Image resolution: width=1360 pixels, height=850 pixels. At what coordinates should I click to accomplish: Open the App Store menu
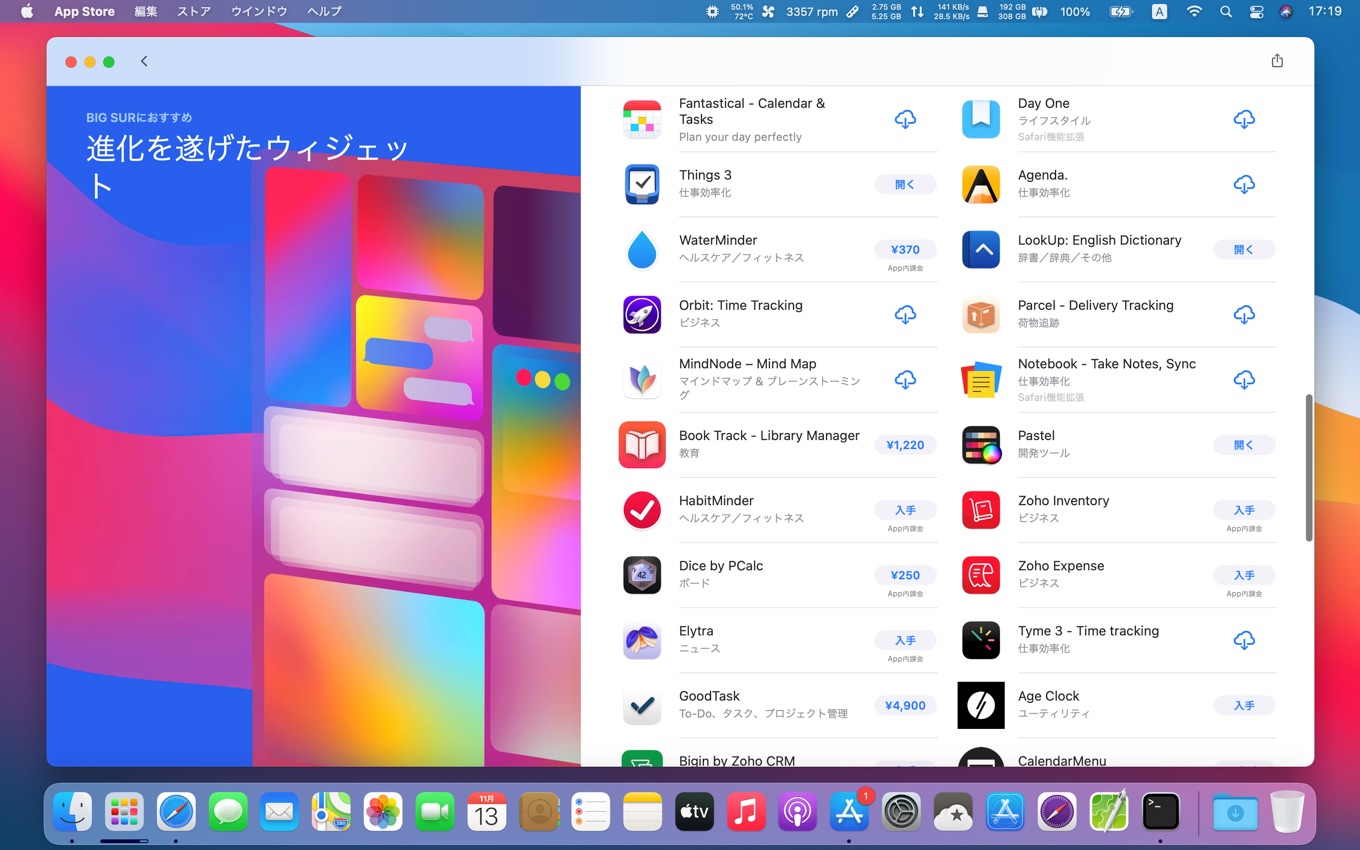84,11
